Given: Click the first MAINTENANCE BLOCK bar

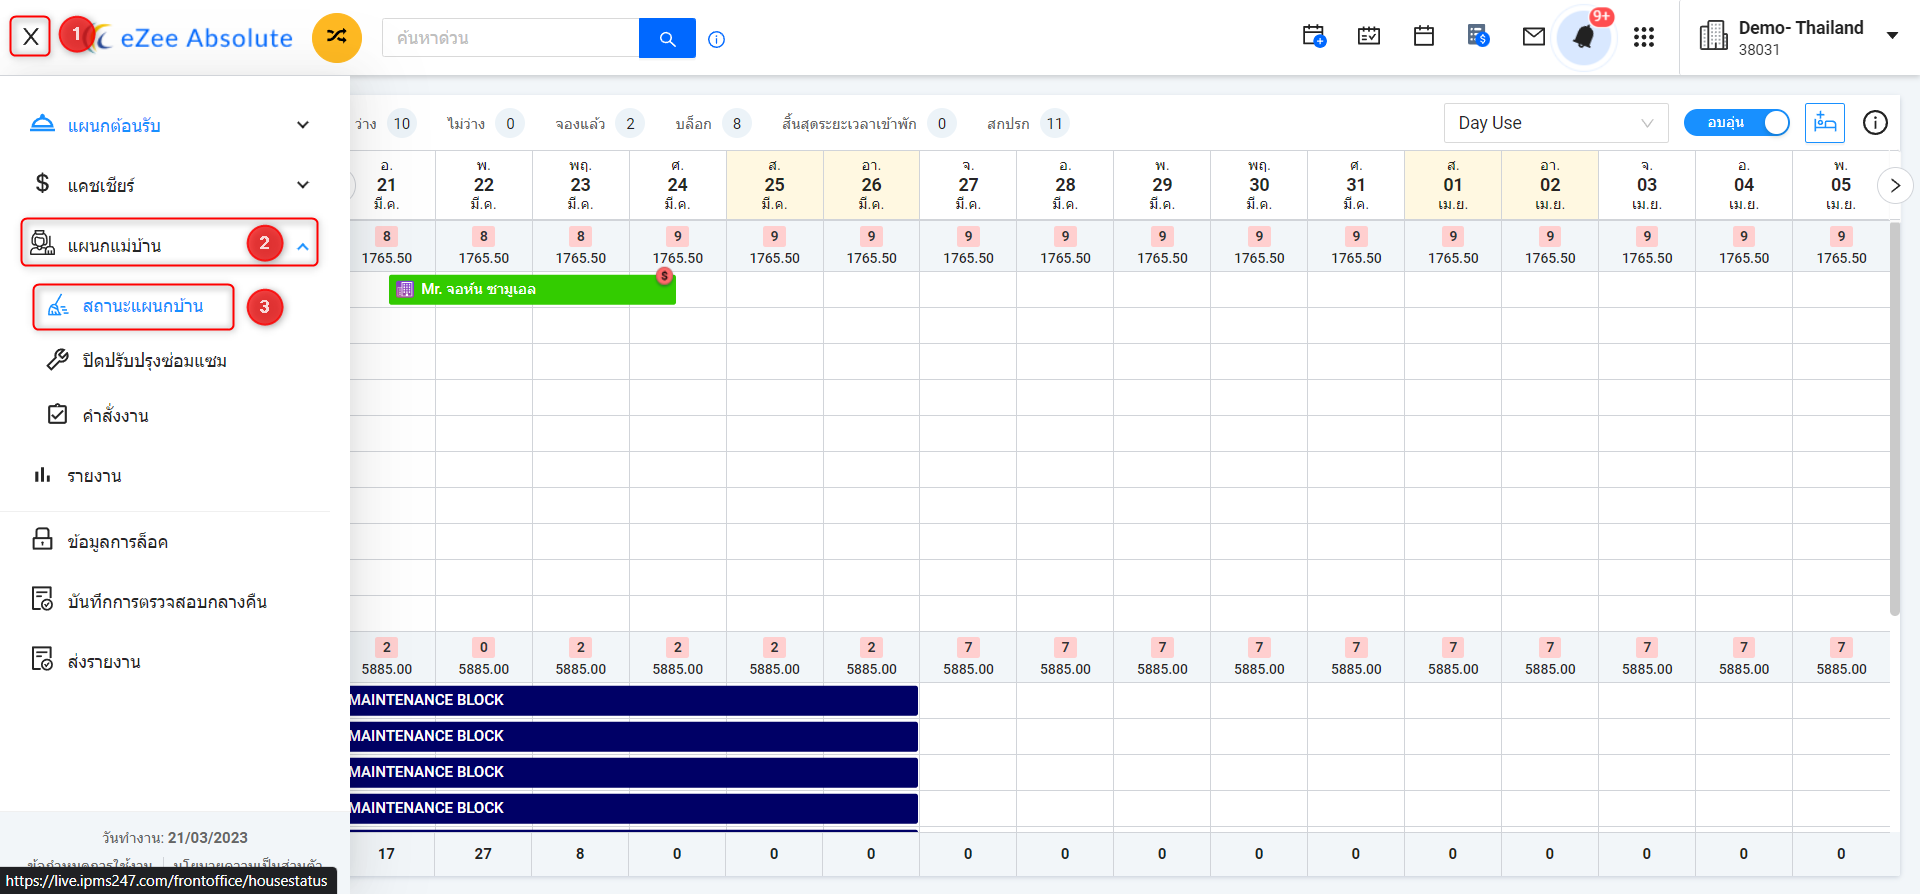Looking at the screenshot, I should [x=633, y=700].
